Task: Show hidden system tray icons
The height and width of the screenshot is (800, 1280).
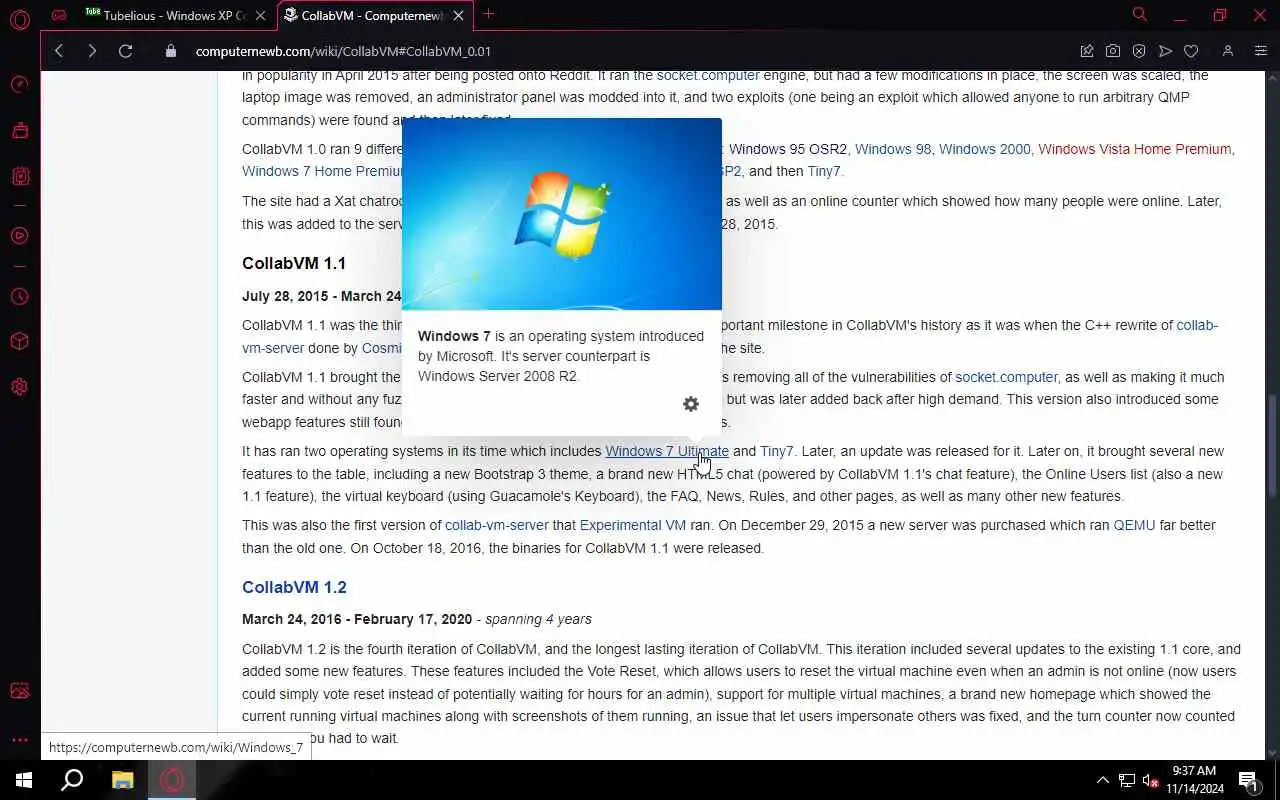Action: [1103, 780]
